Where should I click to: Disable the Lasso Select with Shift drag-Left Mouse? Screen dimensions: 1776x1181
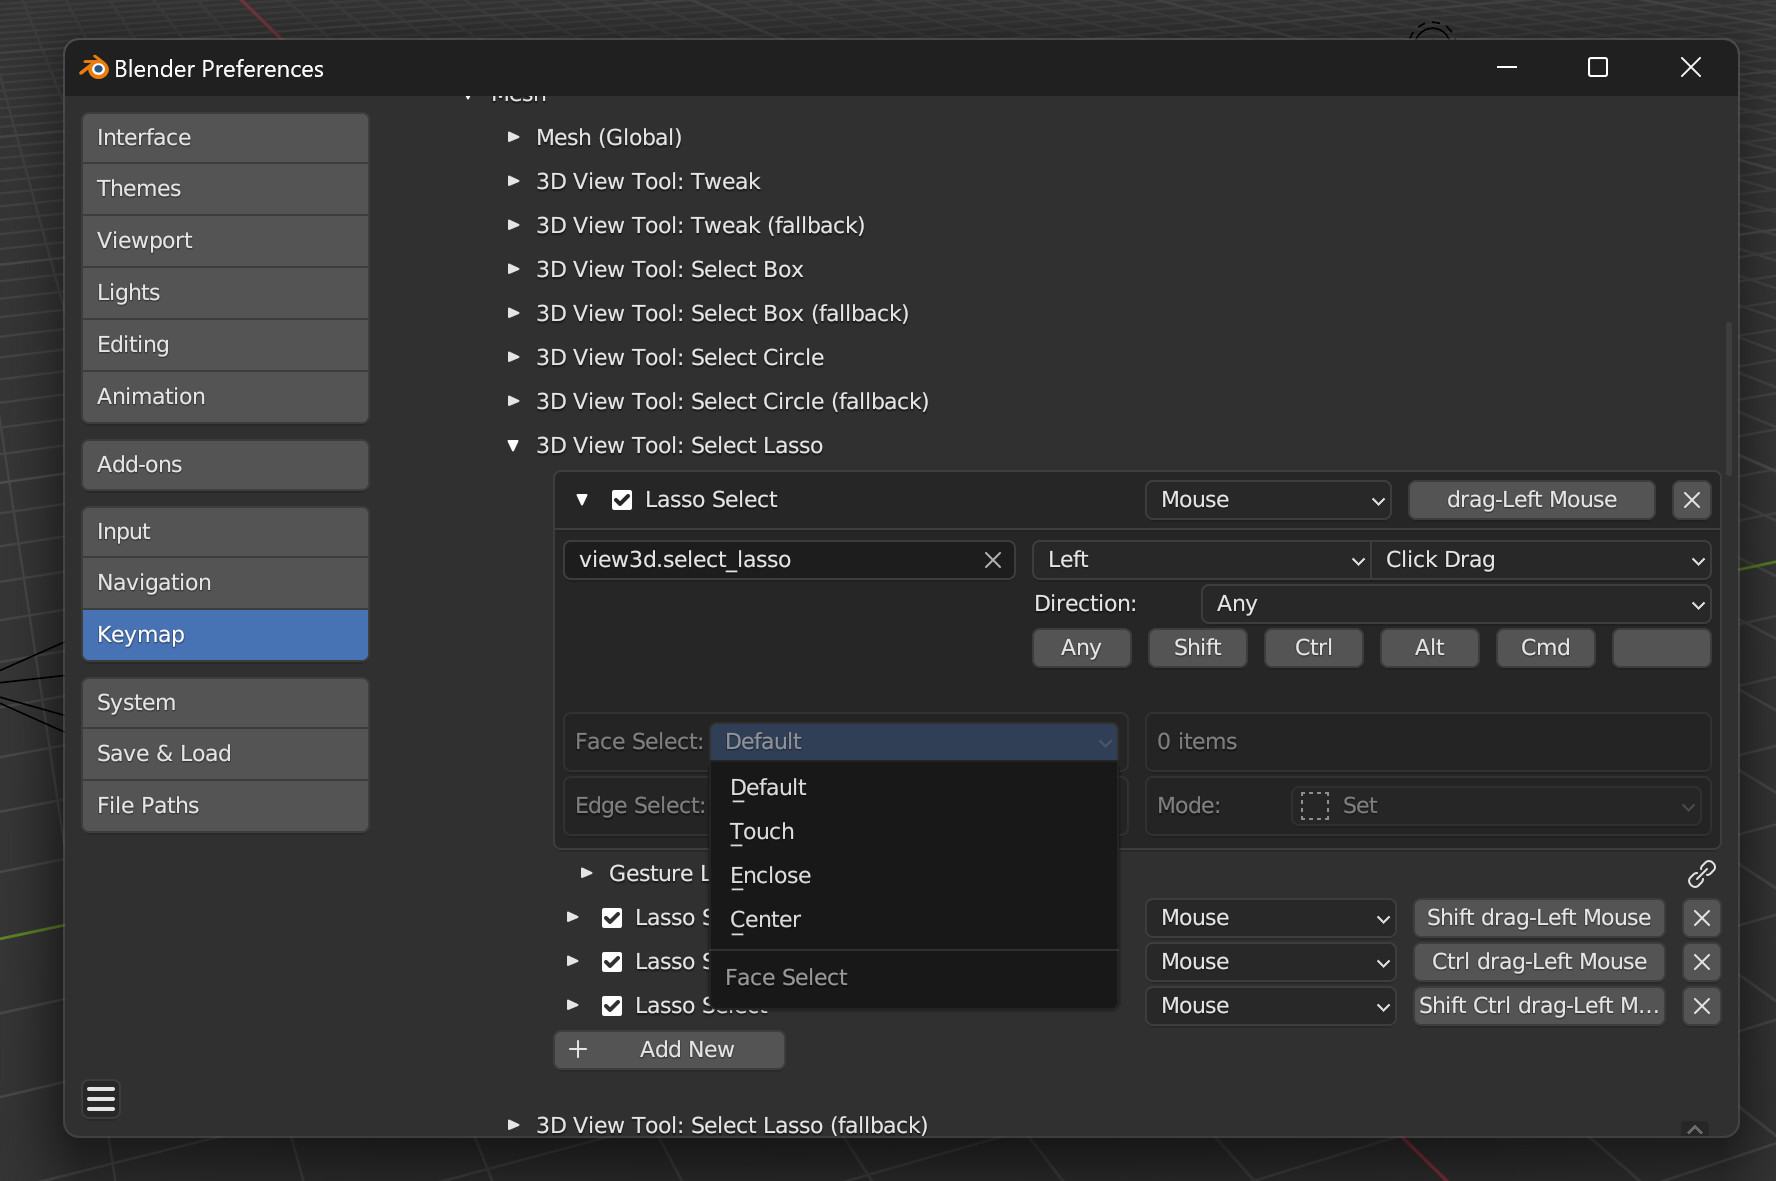(612, 918)
